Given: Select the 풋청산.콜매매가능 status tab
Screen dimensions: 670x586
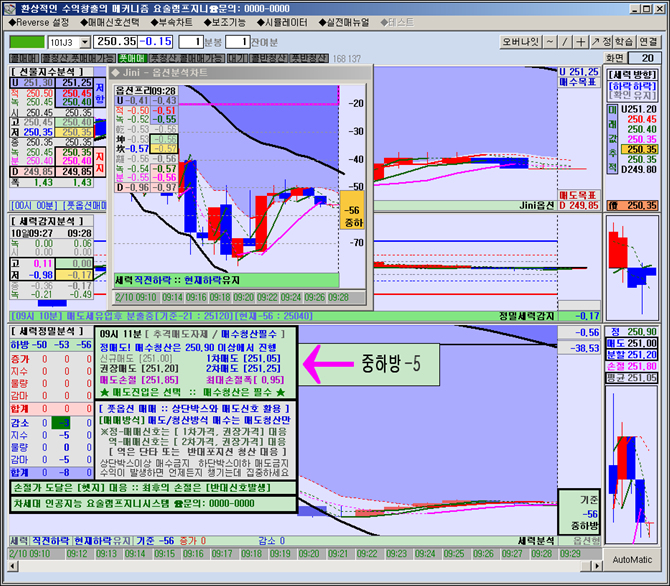Looking at the screenshot, I should pyautogui.click(x=186, y=58).
